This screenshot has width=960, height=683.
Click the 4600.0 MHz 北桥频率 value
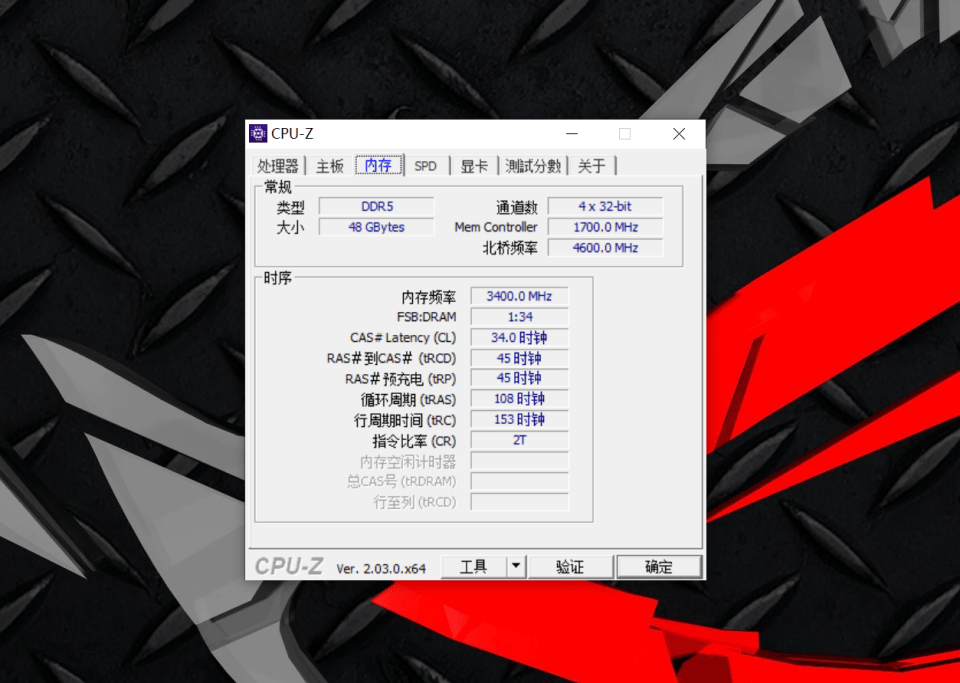pyautogui.click(x=605, y=248)
